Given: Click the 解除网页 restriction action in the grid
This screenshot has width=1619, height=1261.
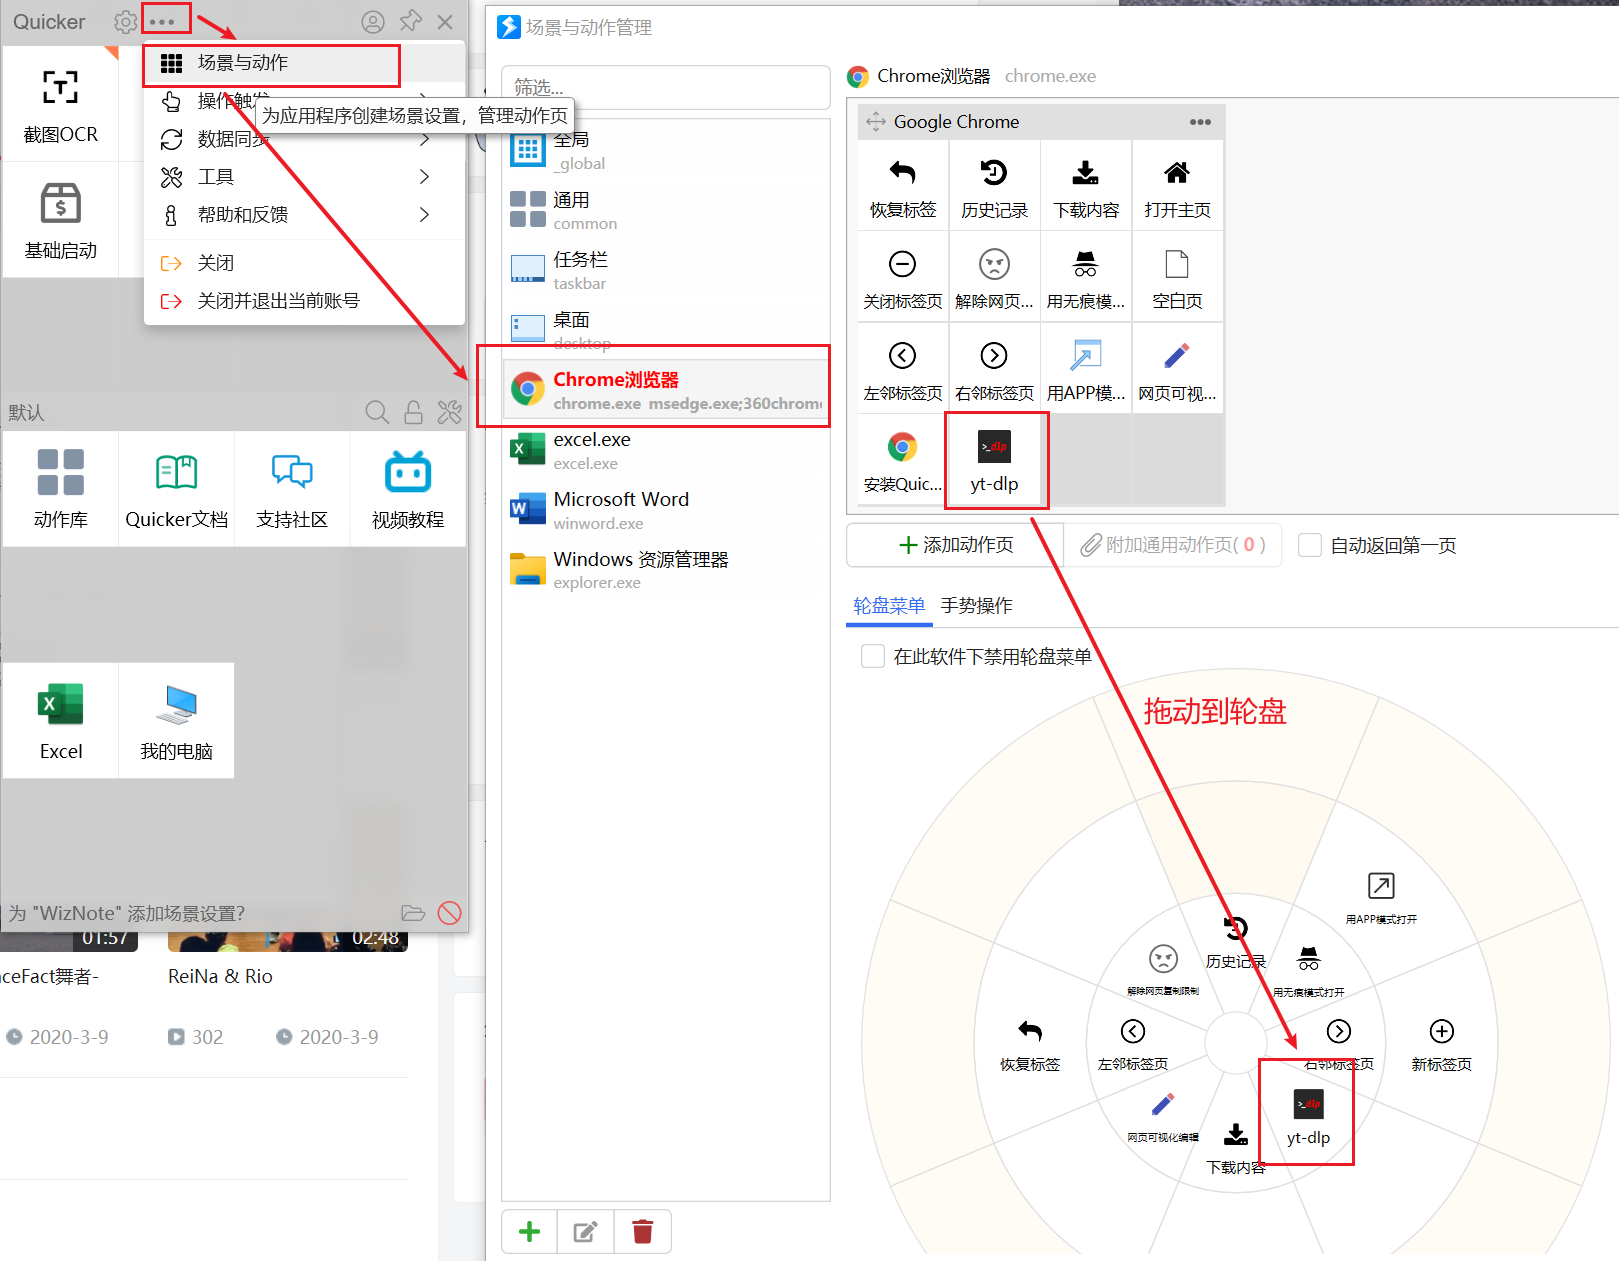Looking at the screenshot, I should point(994,277).
